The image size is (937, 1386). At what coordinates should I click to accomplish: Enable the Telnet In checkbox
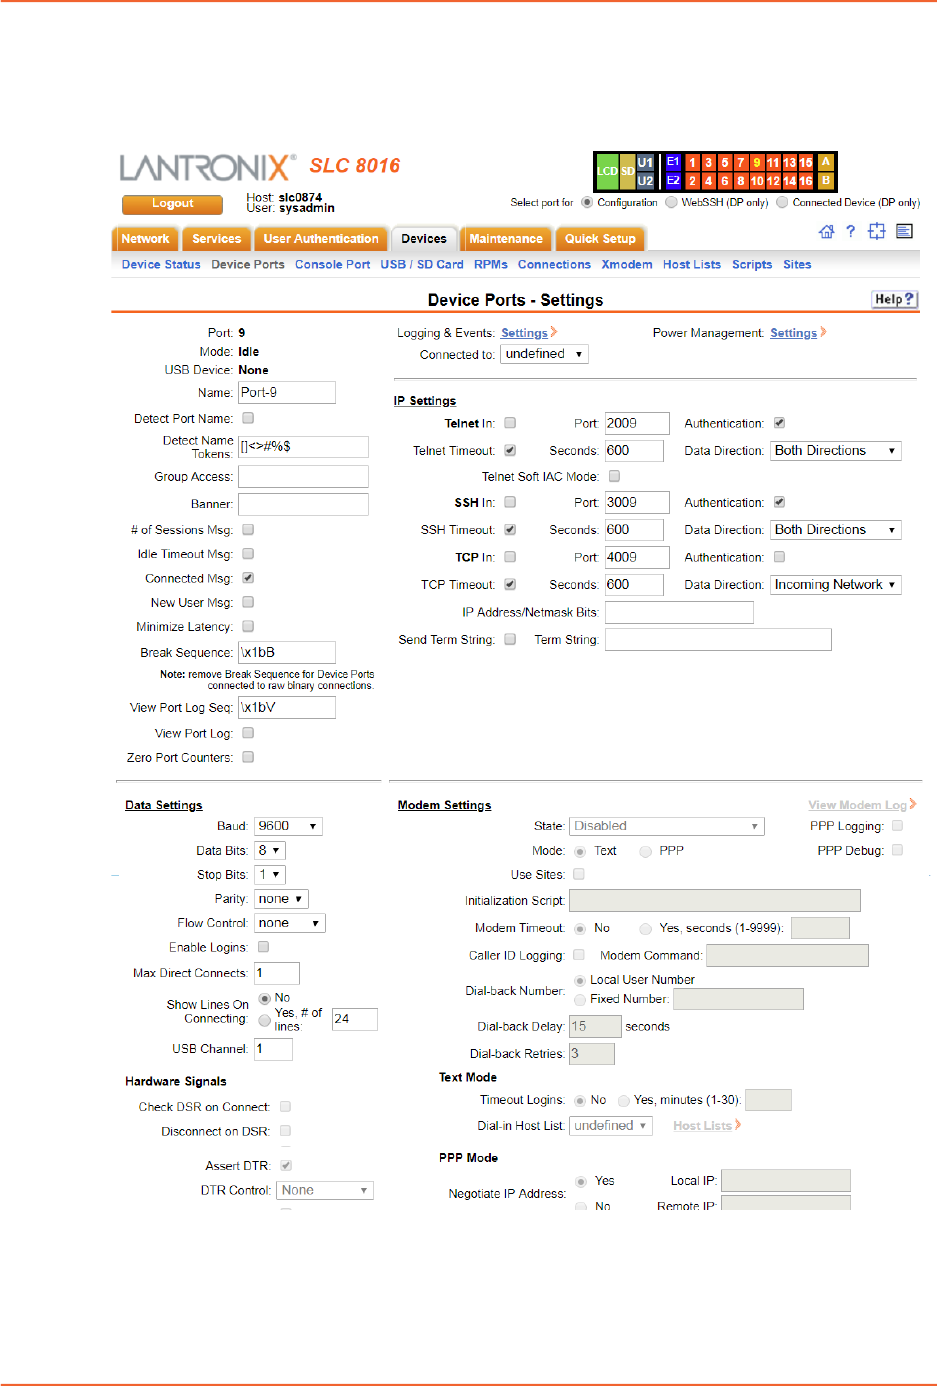pyautogui.click(x=510, y=423)
